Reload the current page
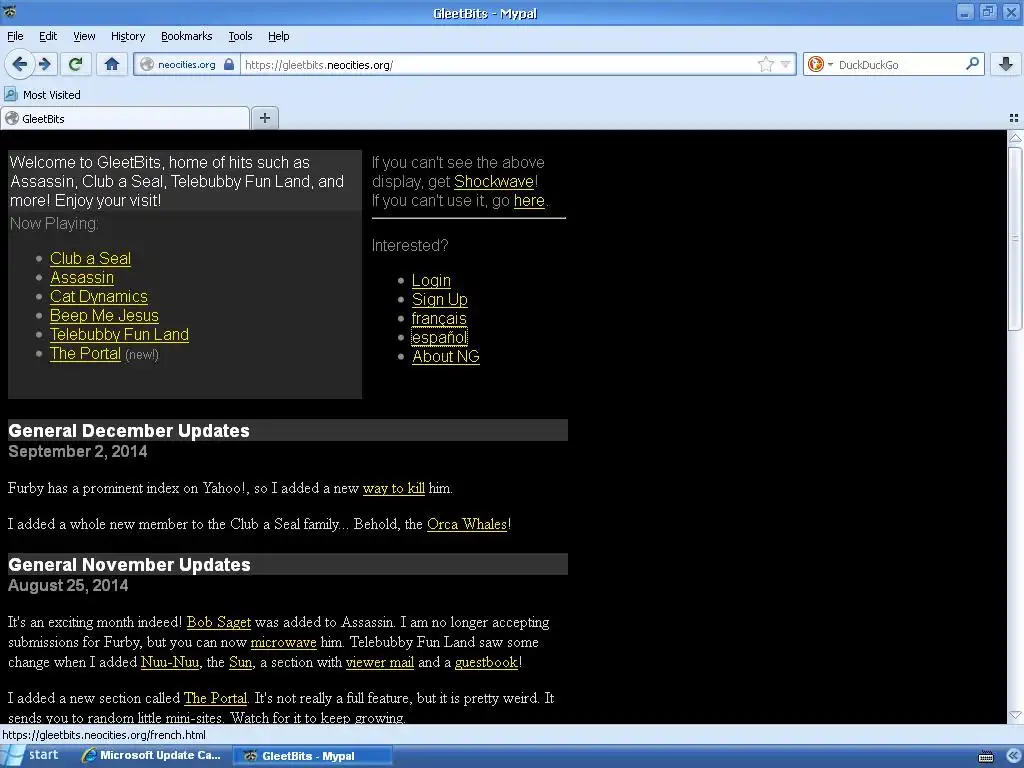This screenshot has width=1024, height=768. (x=75, y=64)
